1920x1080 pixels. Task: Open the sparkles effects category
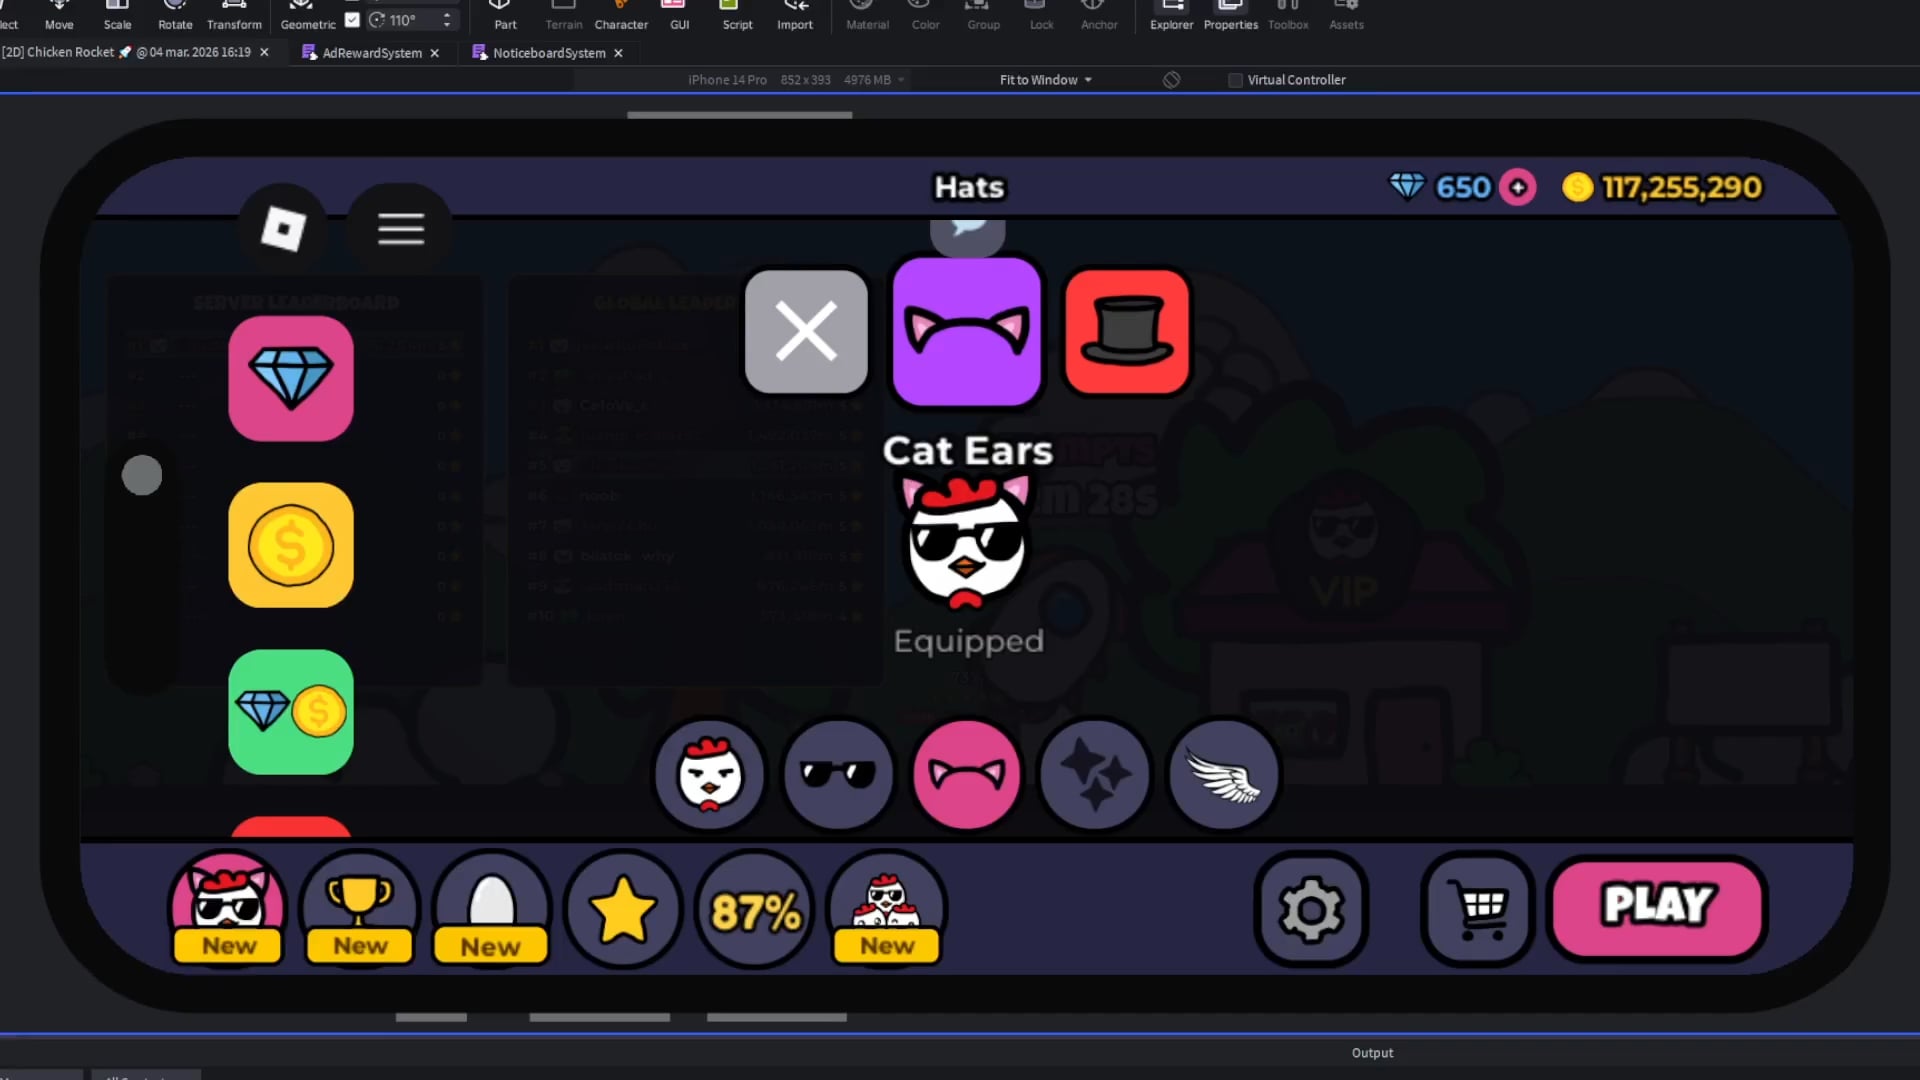[1095, 774]
